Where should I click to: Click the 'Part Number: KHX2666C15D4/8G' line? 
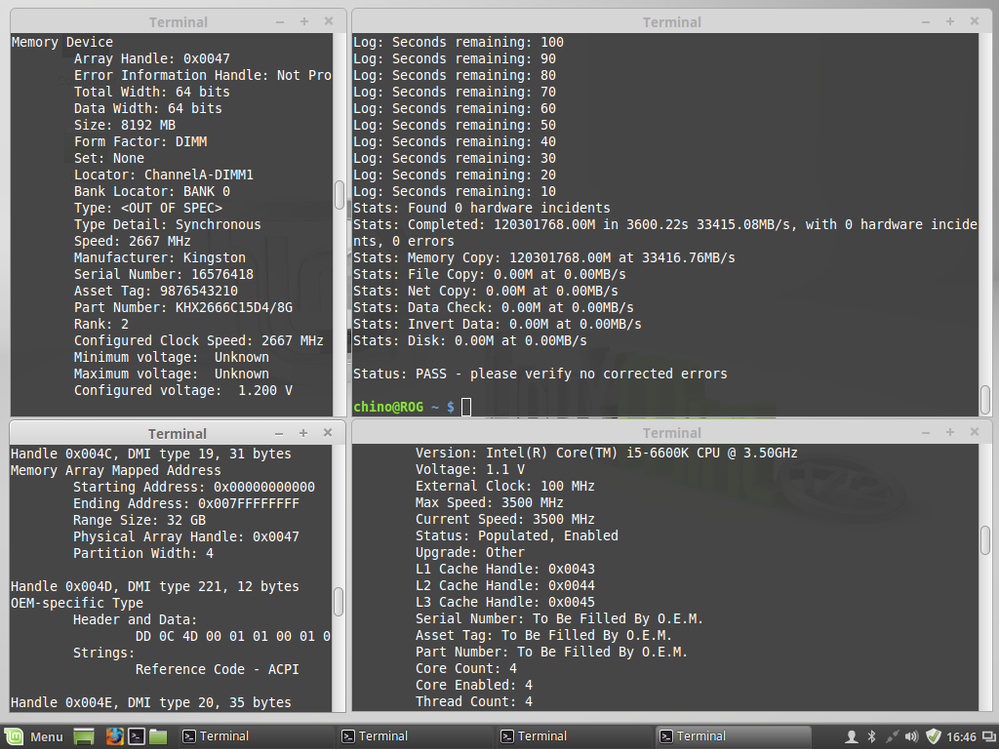tap(183, 308)
